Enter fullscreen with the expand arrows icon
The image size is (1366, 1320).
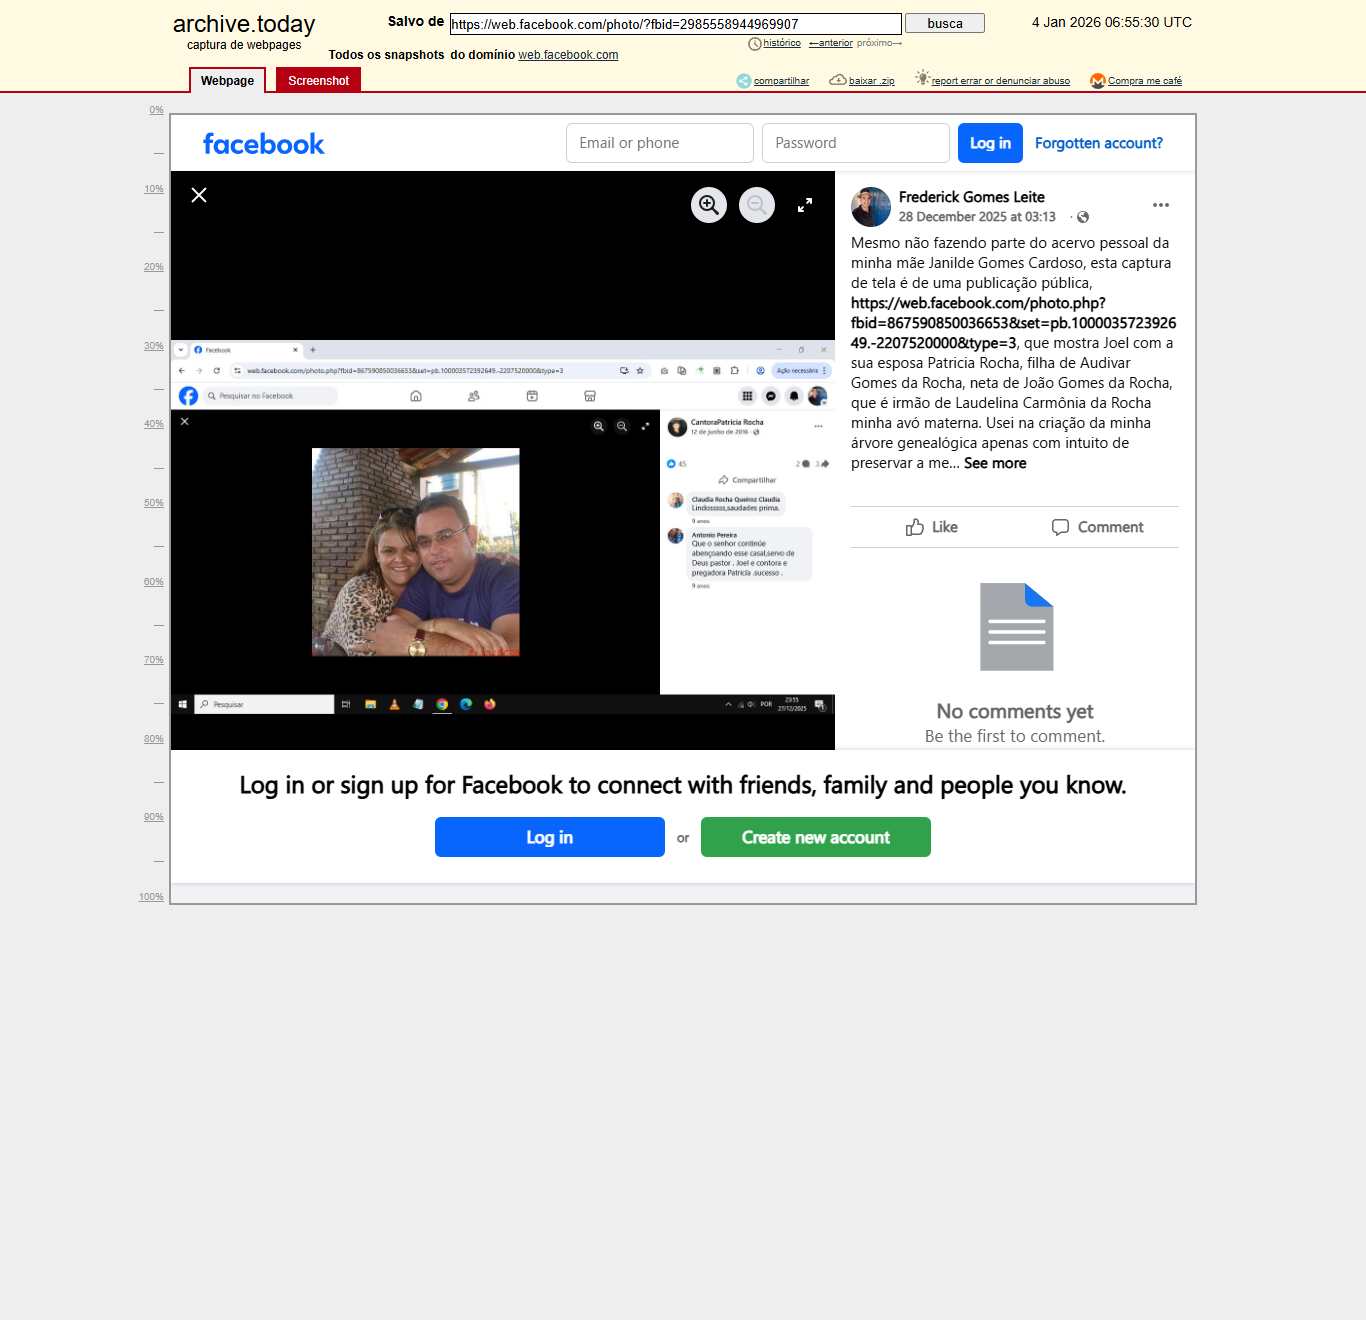805,205
